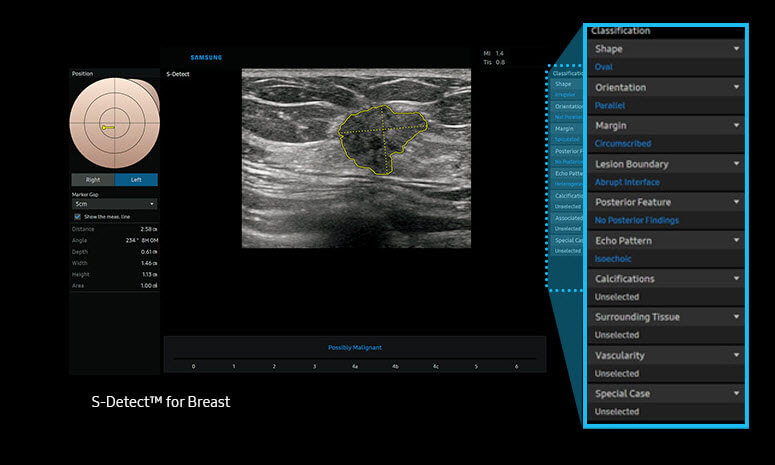This screenshot has height=465, width=775.
Task: Open the Posterior Feature dropdown in the enlarged panel
Action: click(666, 202)
